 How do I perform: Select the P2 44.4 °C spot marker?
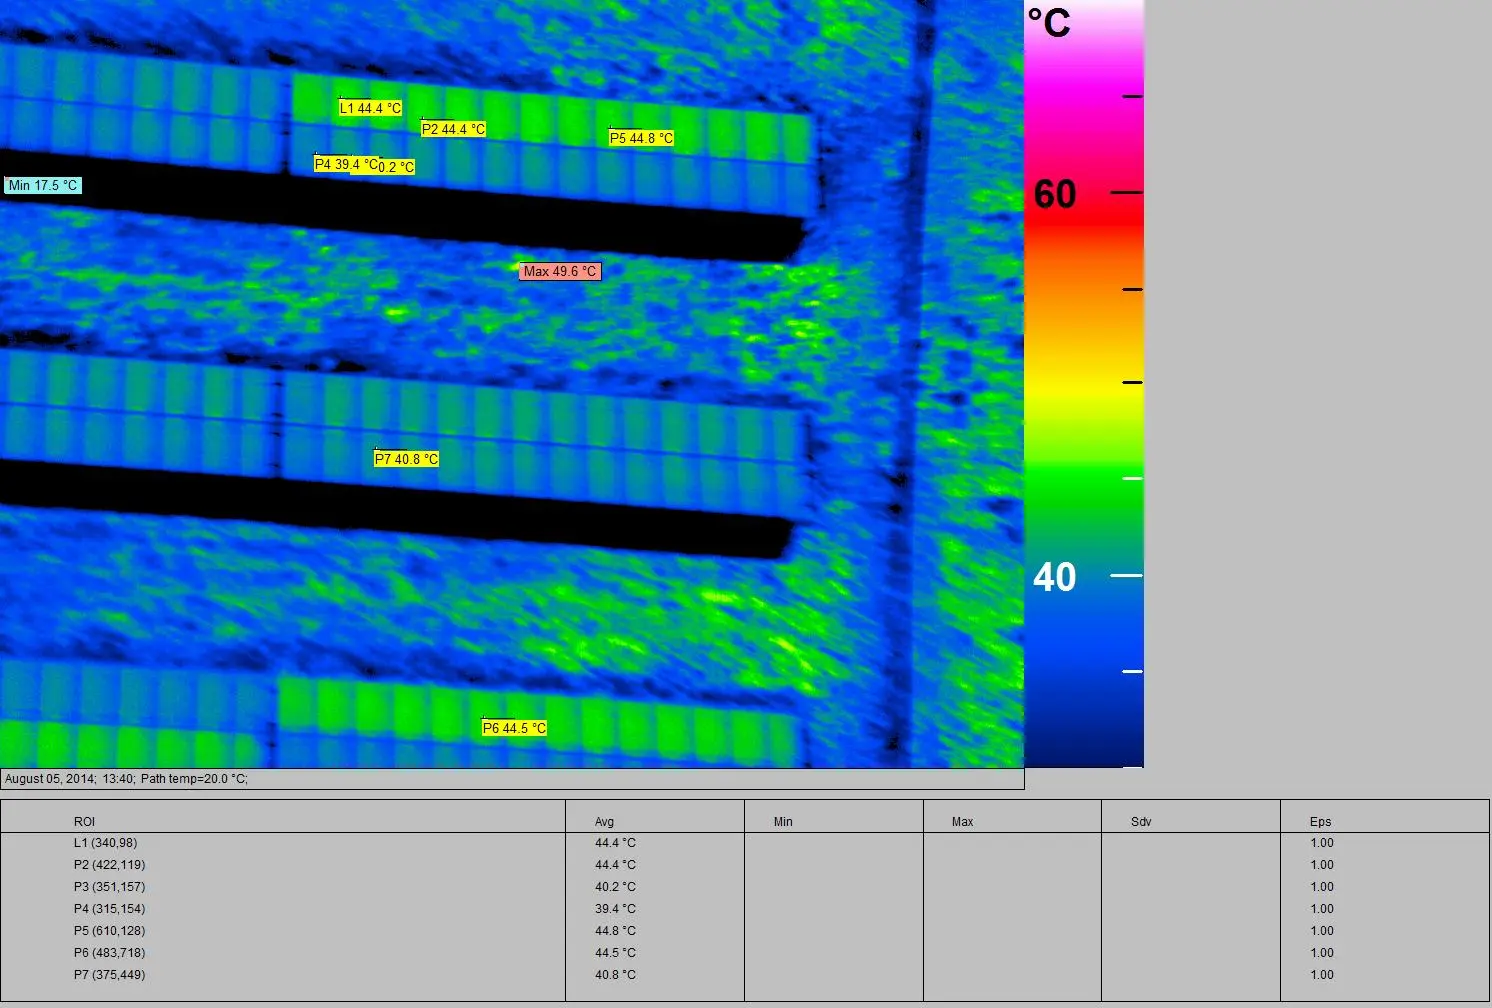tap(453, 129)
